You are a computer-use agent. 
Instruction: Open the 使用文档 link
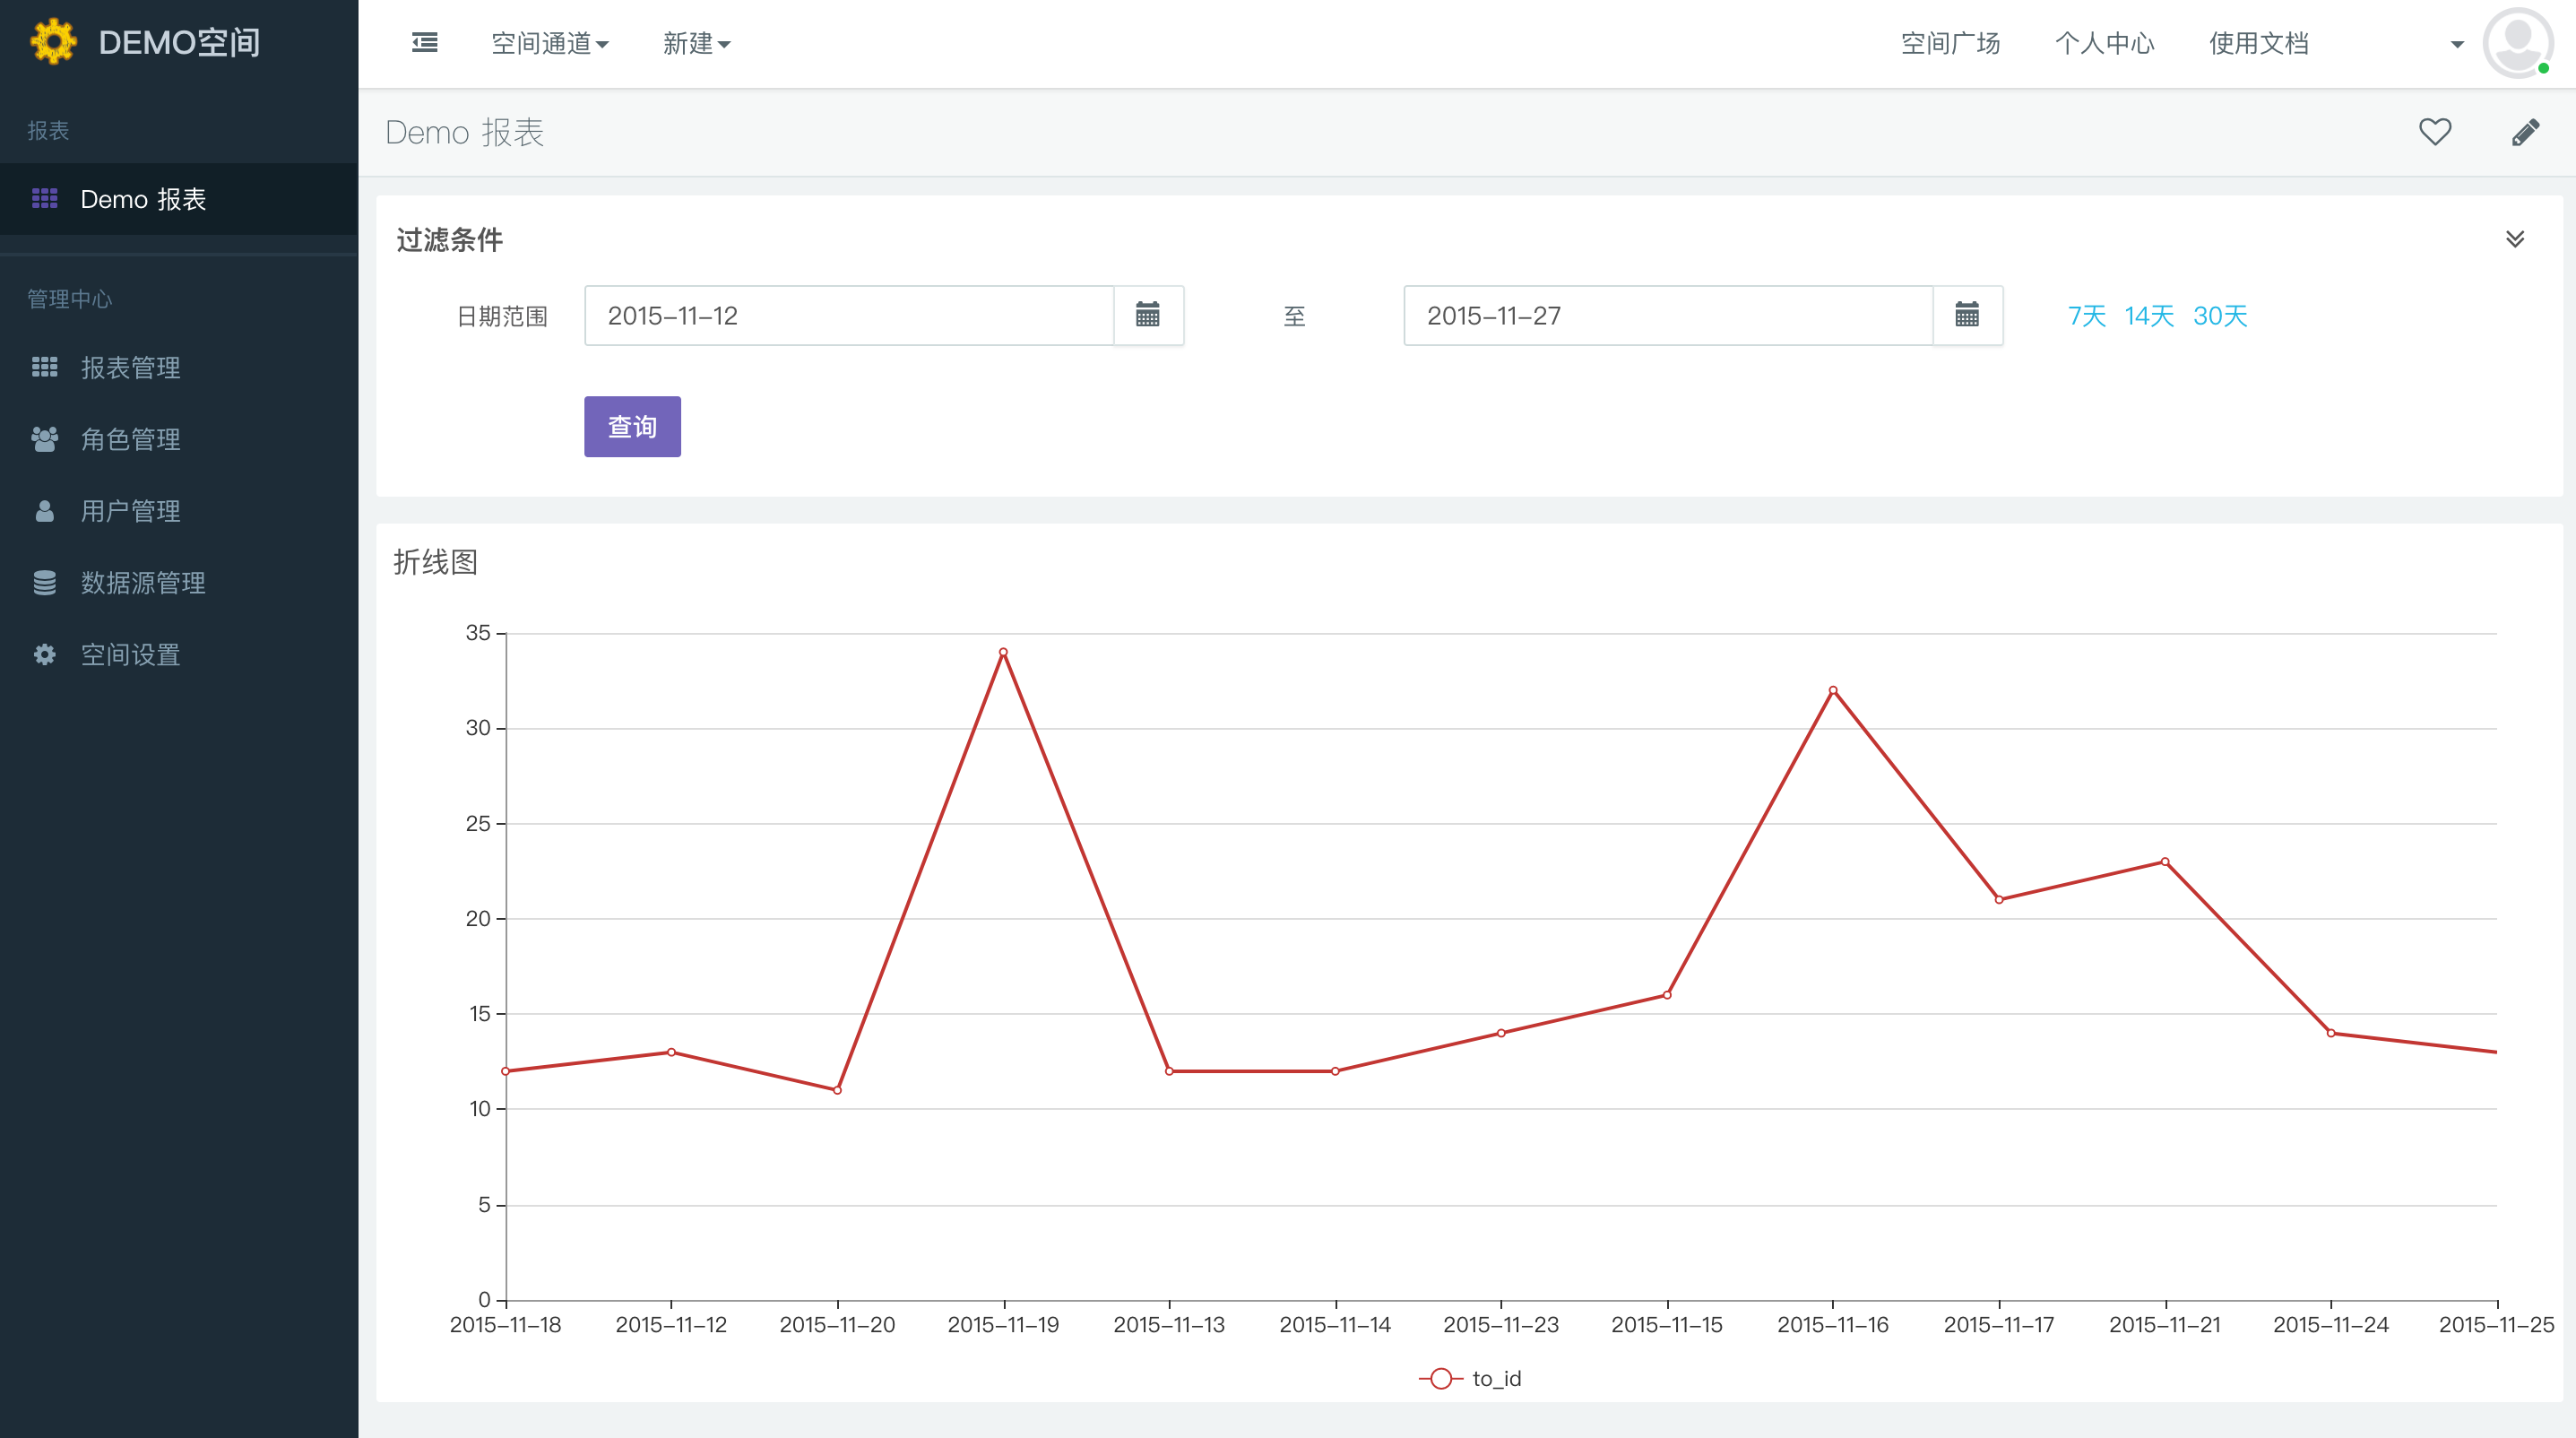[2258, 43]
